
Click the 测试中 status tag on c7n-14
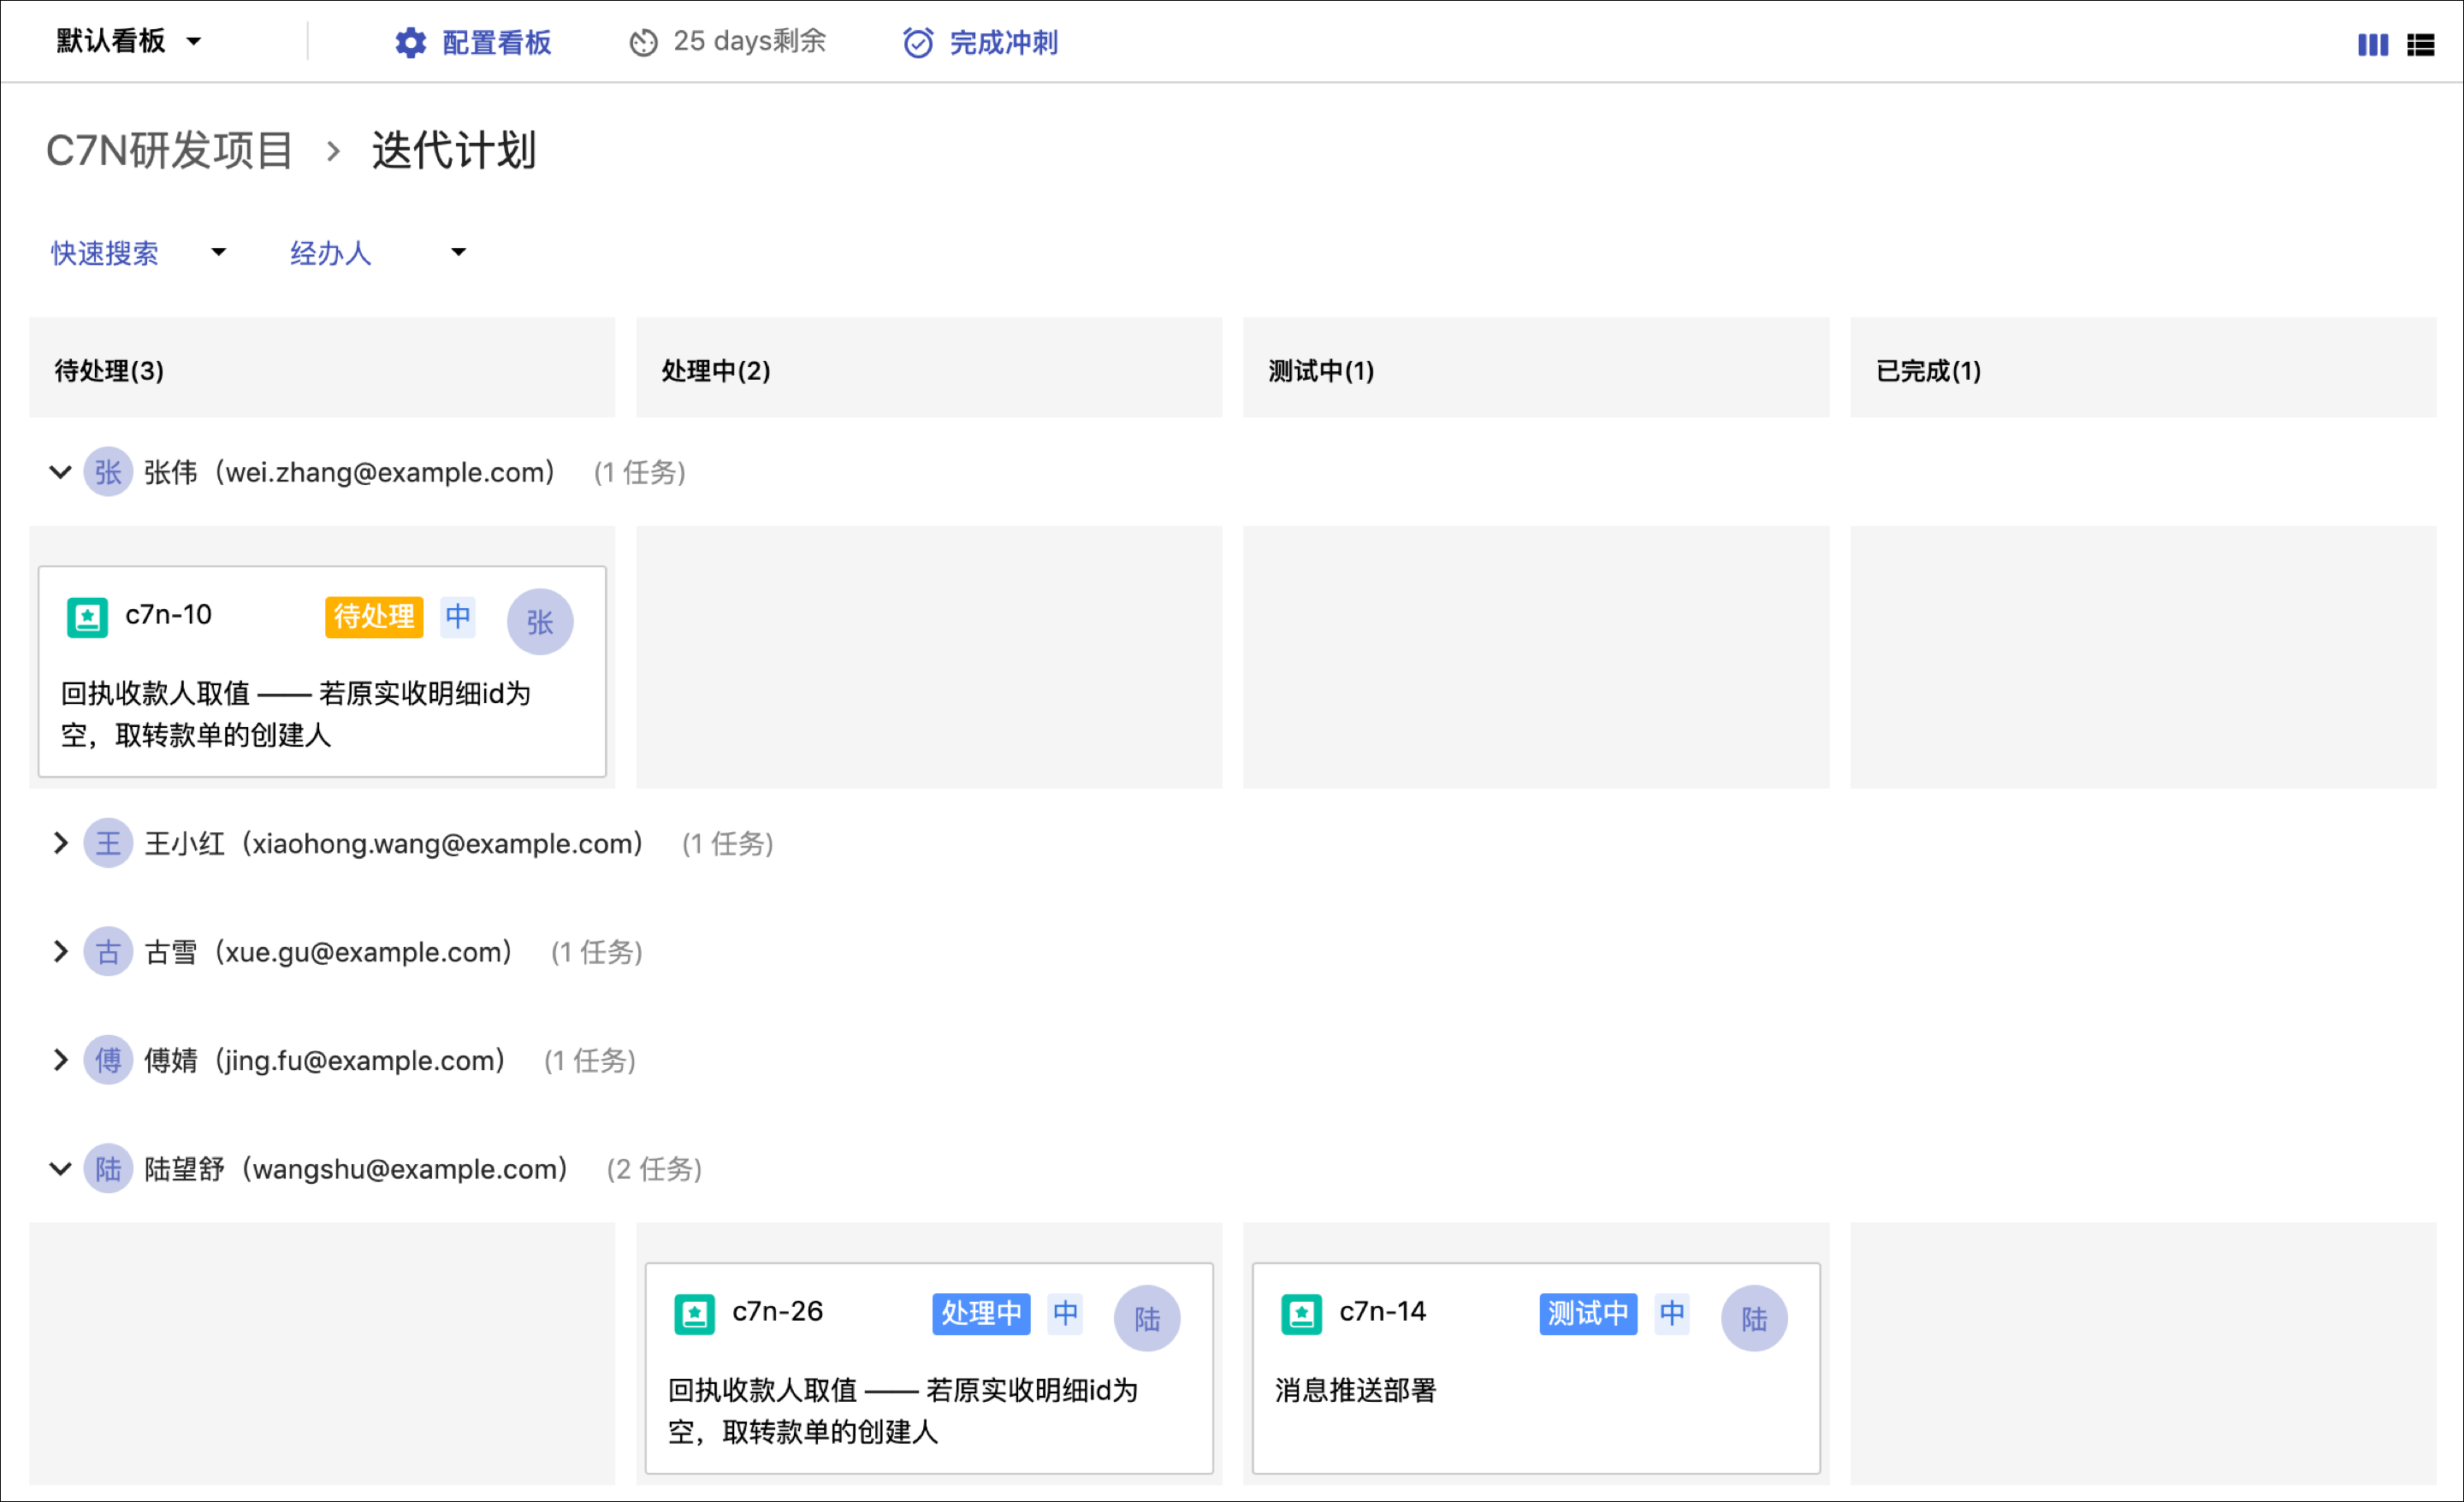point(1588,1313)
